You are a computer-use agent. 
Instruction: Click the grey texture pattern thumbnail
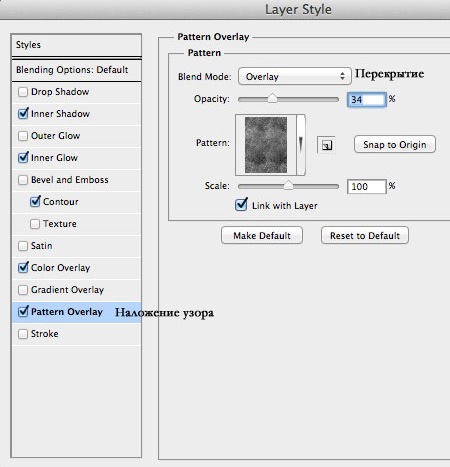click(266, 145)
